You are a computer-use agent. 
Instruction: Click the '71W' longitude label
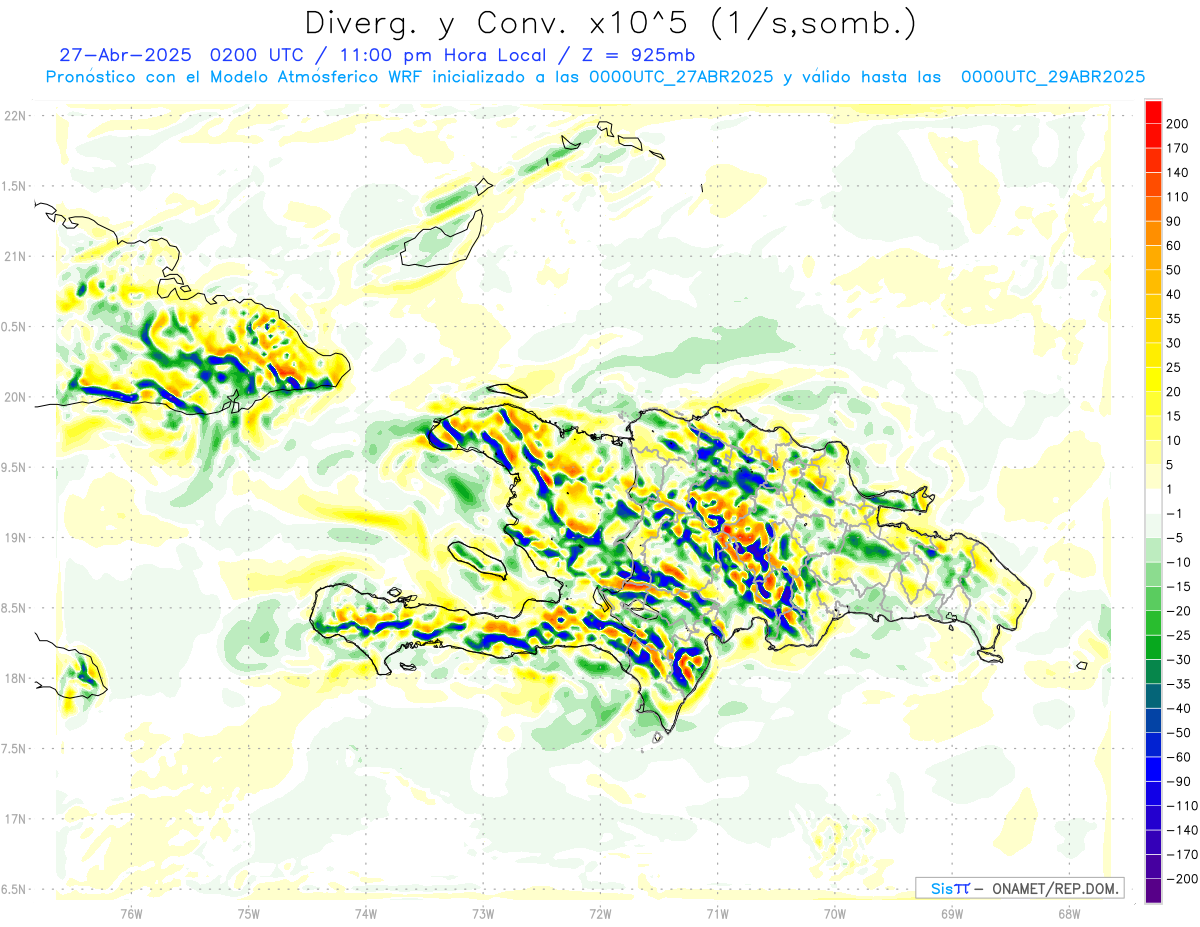(717, 914)
